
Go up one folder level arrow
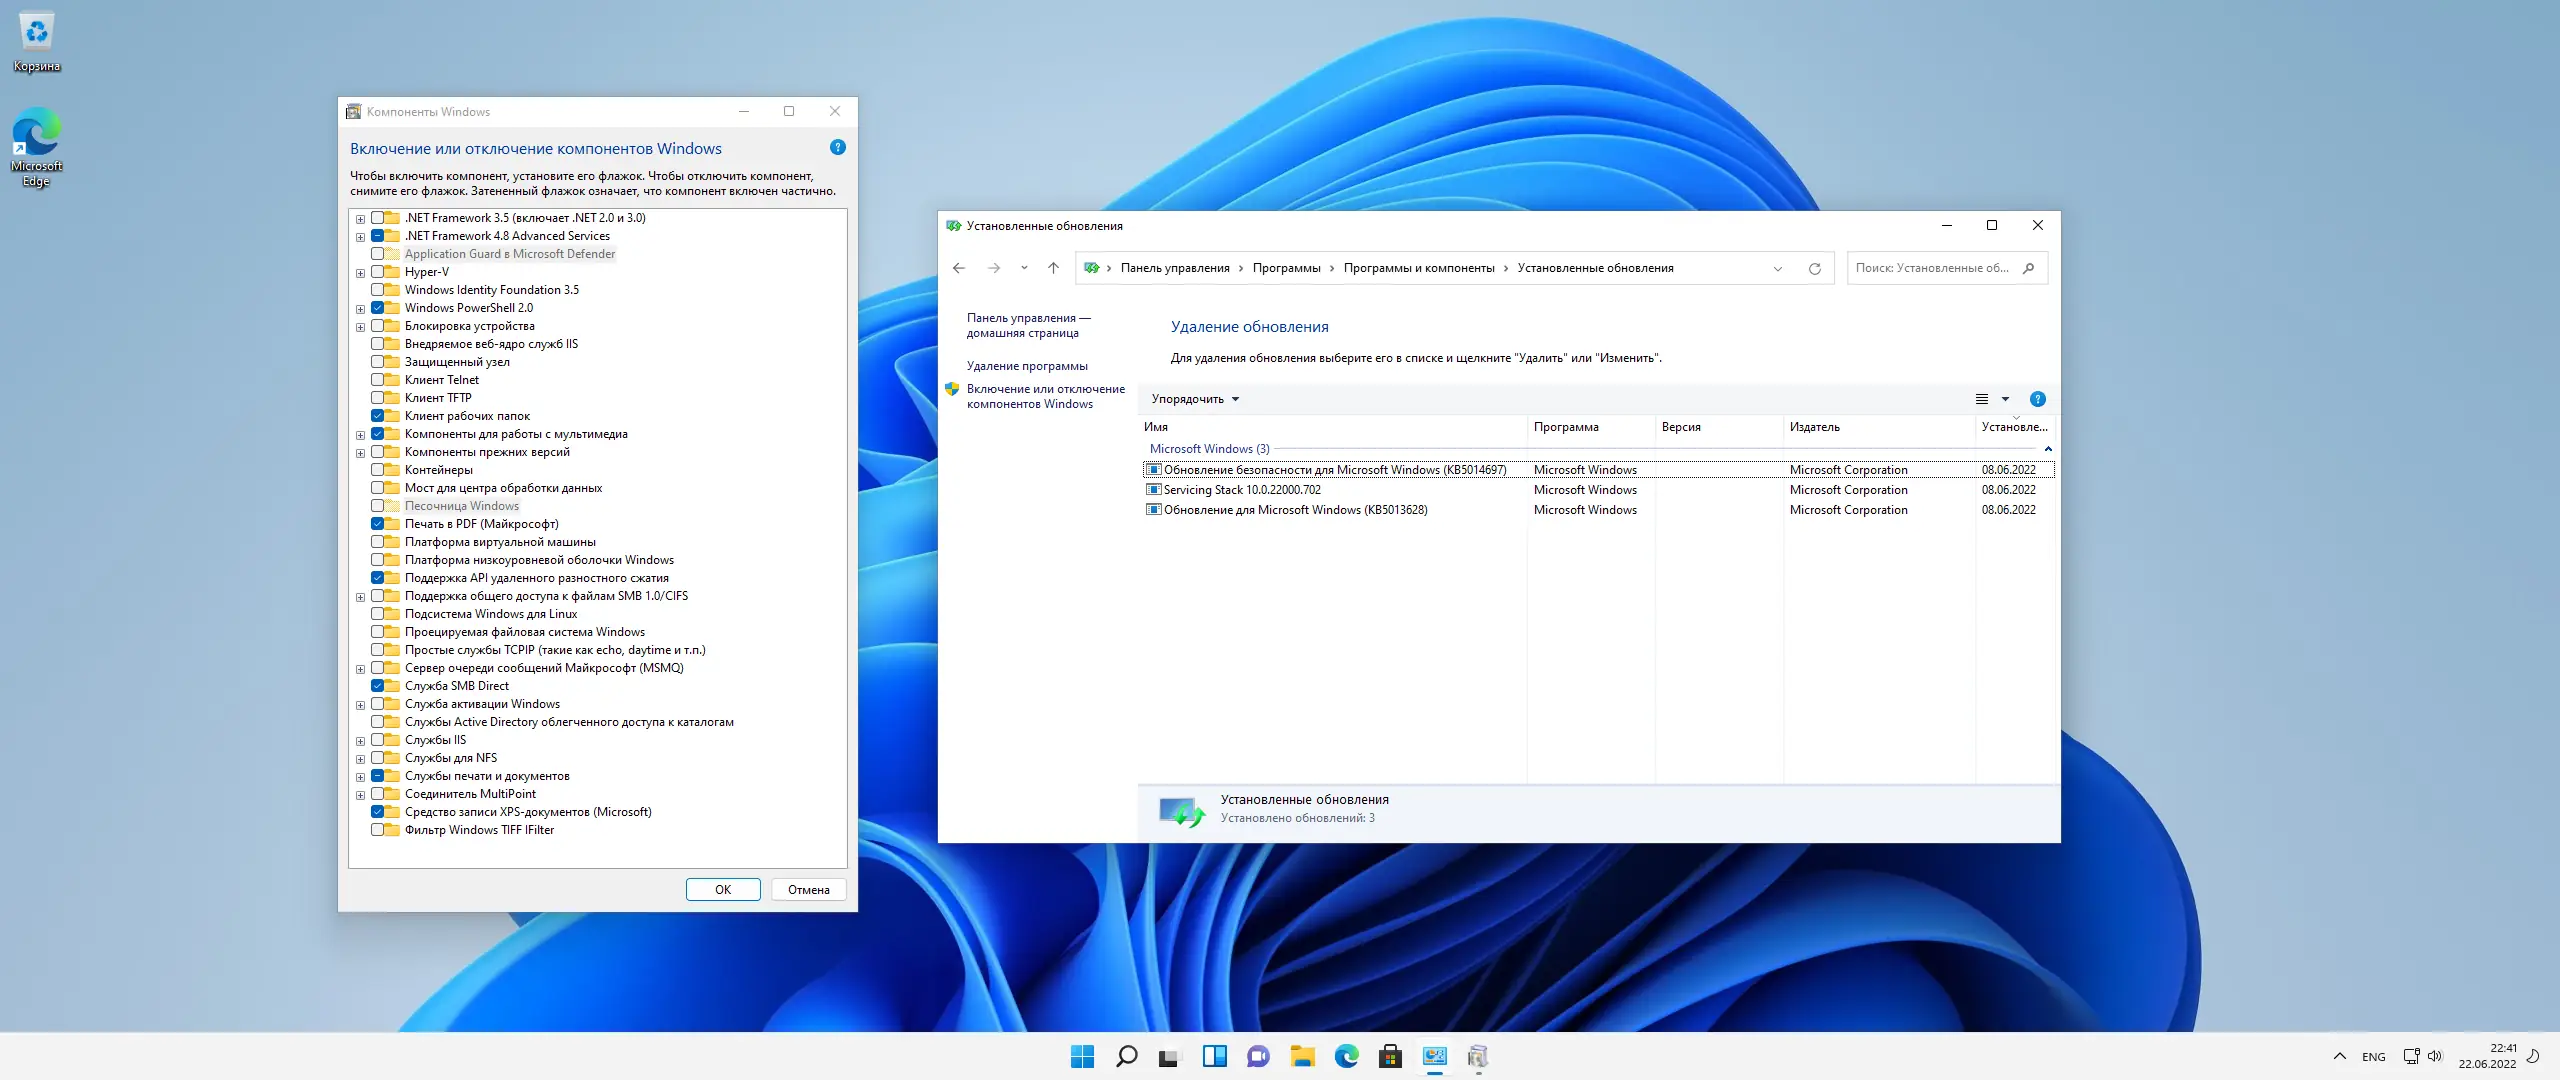pyautogui.click(x=1053, y=268)
